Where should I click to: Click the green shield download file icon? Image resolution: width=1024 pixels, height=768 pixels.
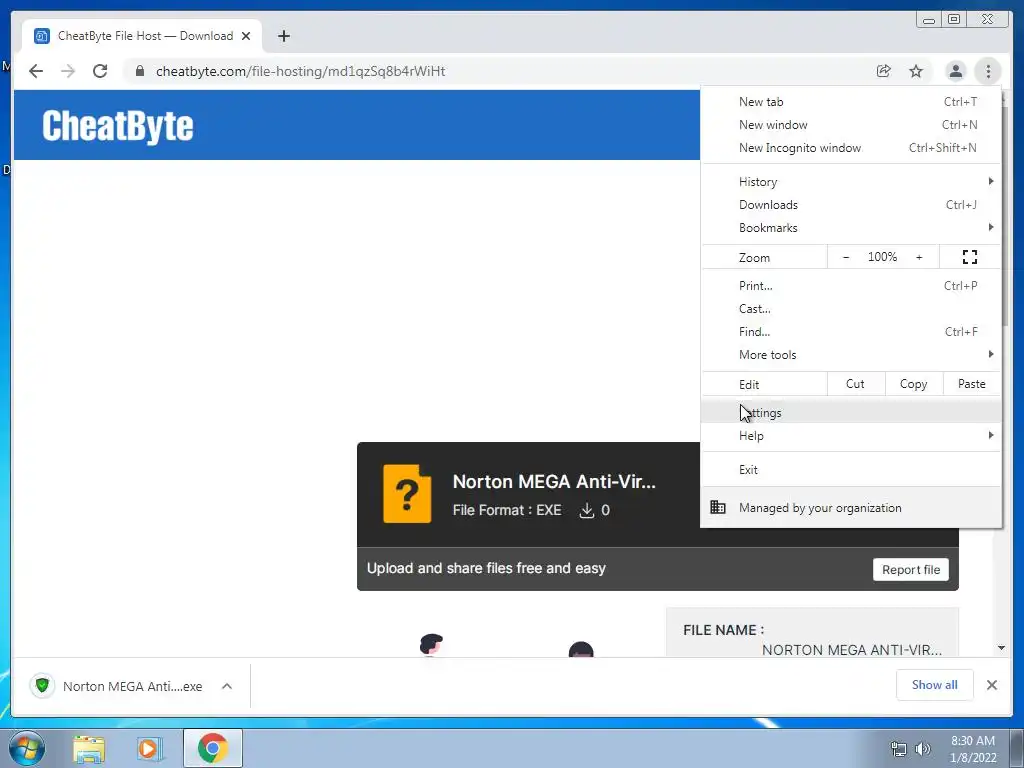tap(42, 686)
